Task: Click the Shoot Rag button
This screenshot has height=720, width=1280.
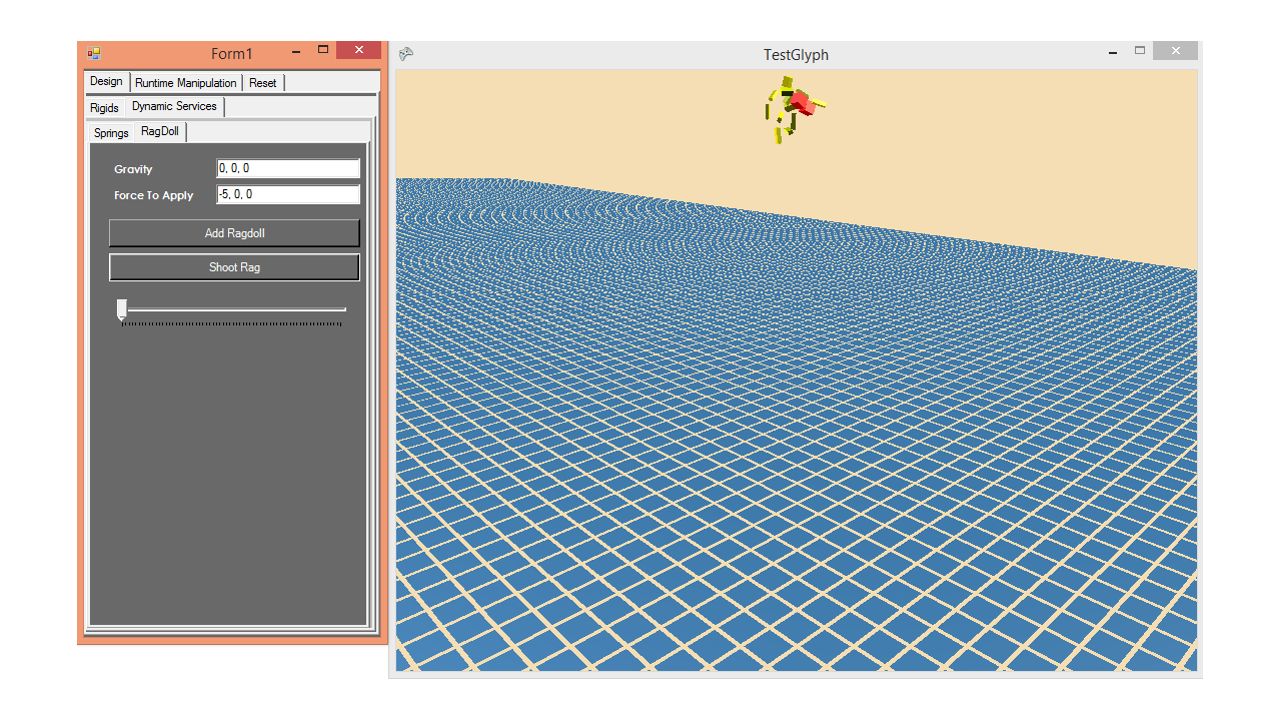Action: pyautogui.click(x=234, y=266)
